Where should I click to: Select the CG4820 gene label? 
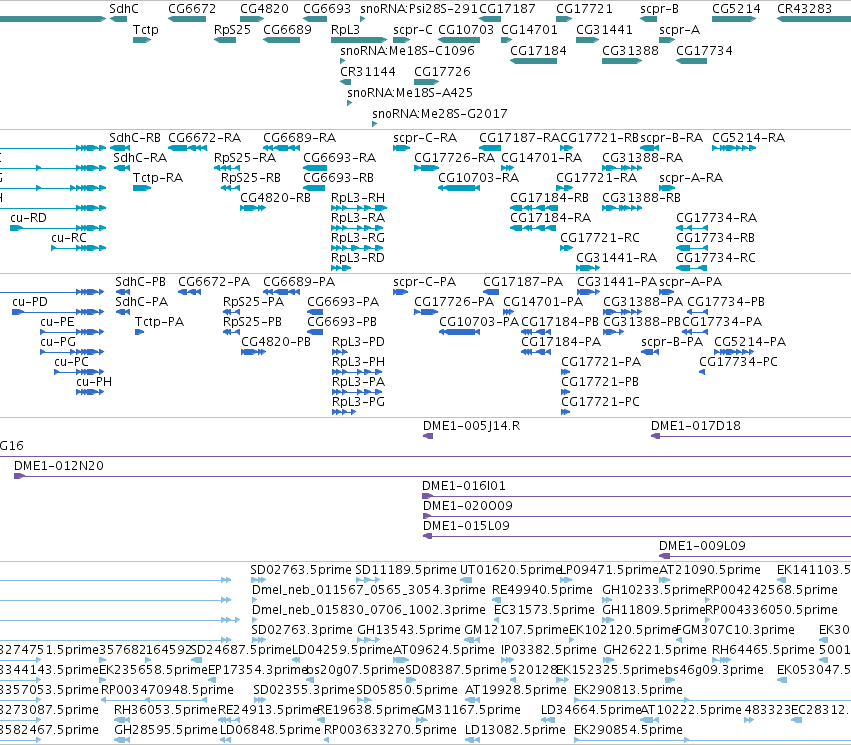(264, 9)
